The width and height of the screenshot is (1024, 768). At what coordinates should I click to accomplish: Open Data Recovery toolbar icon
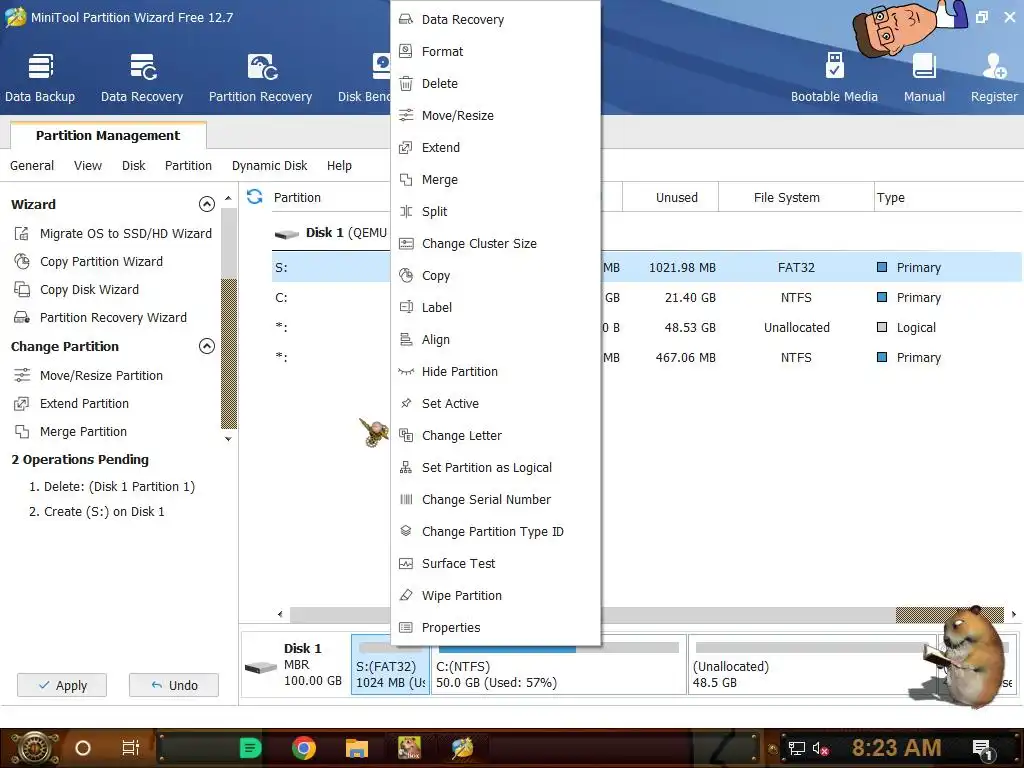point(142,78)
